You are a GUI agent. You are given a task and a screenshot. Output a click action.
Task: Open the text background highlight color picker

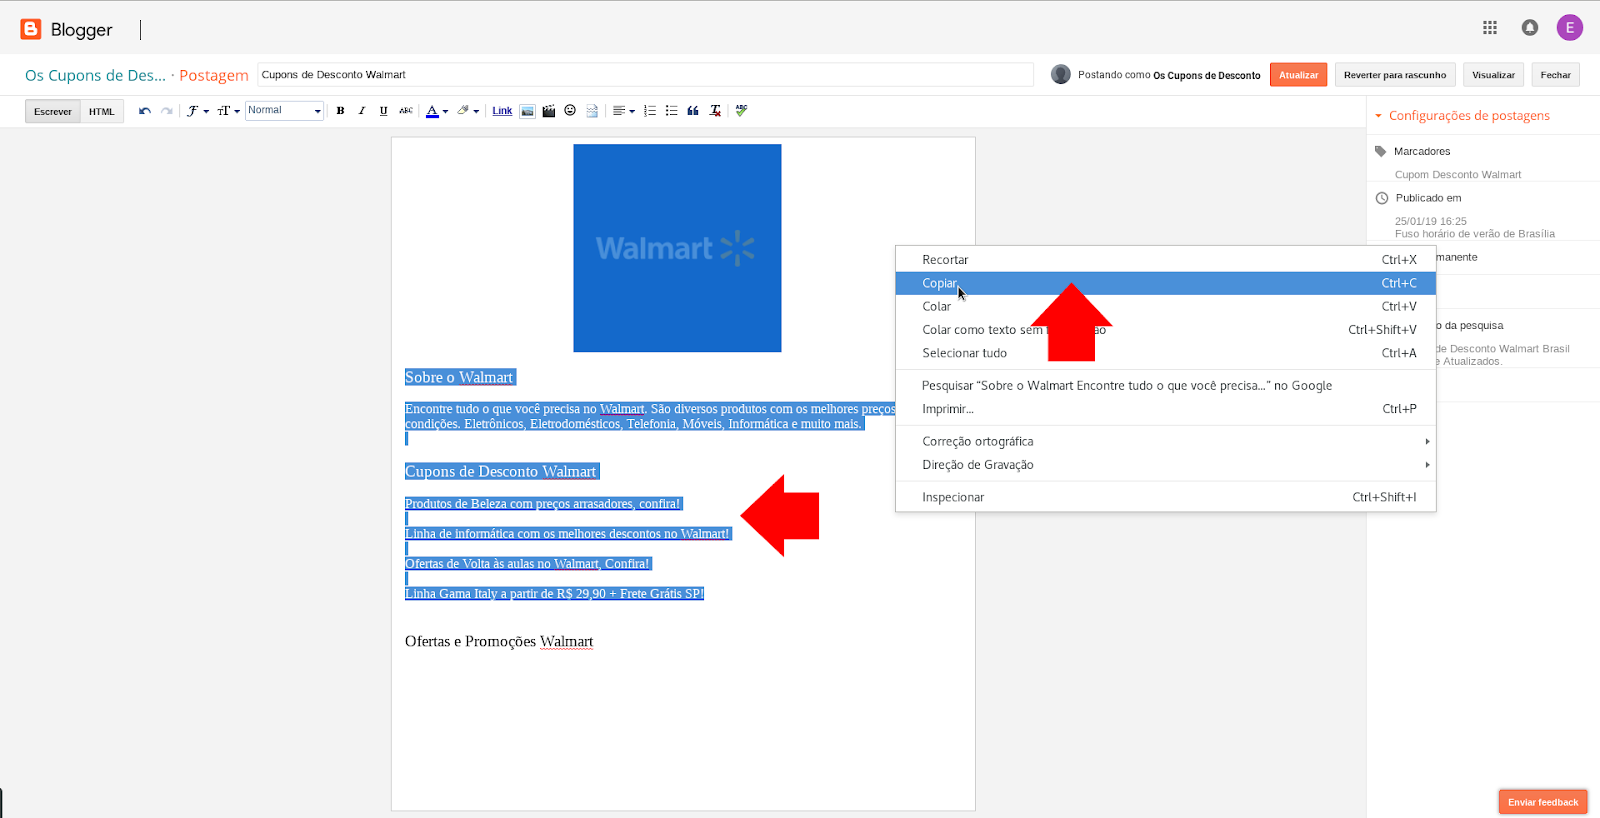(x=468, y=111)
